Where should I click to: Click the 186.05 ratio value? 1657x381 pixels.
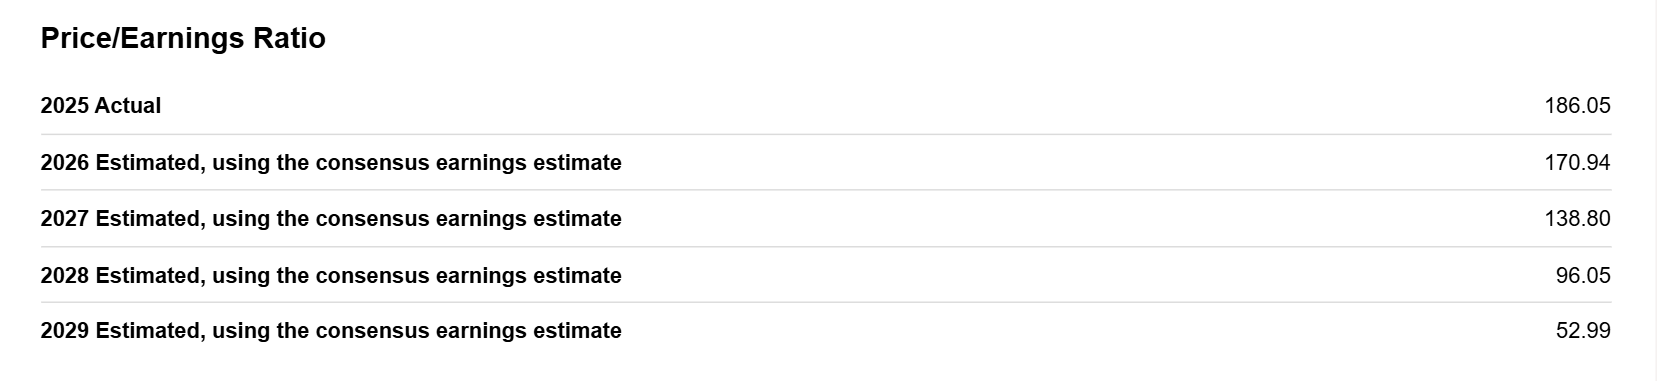coord(1577,106)
